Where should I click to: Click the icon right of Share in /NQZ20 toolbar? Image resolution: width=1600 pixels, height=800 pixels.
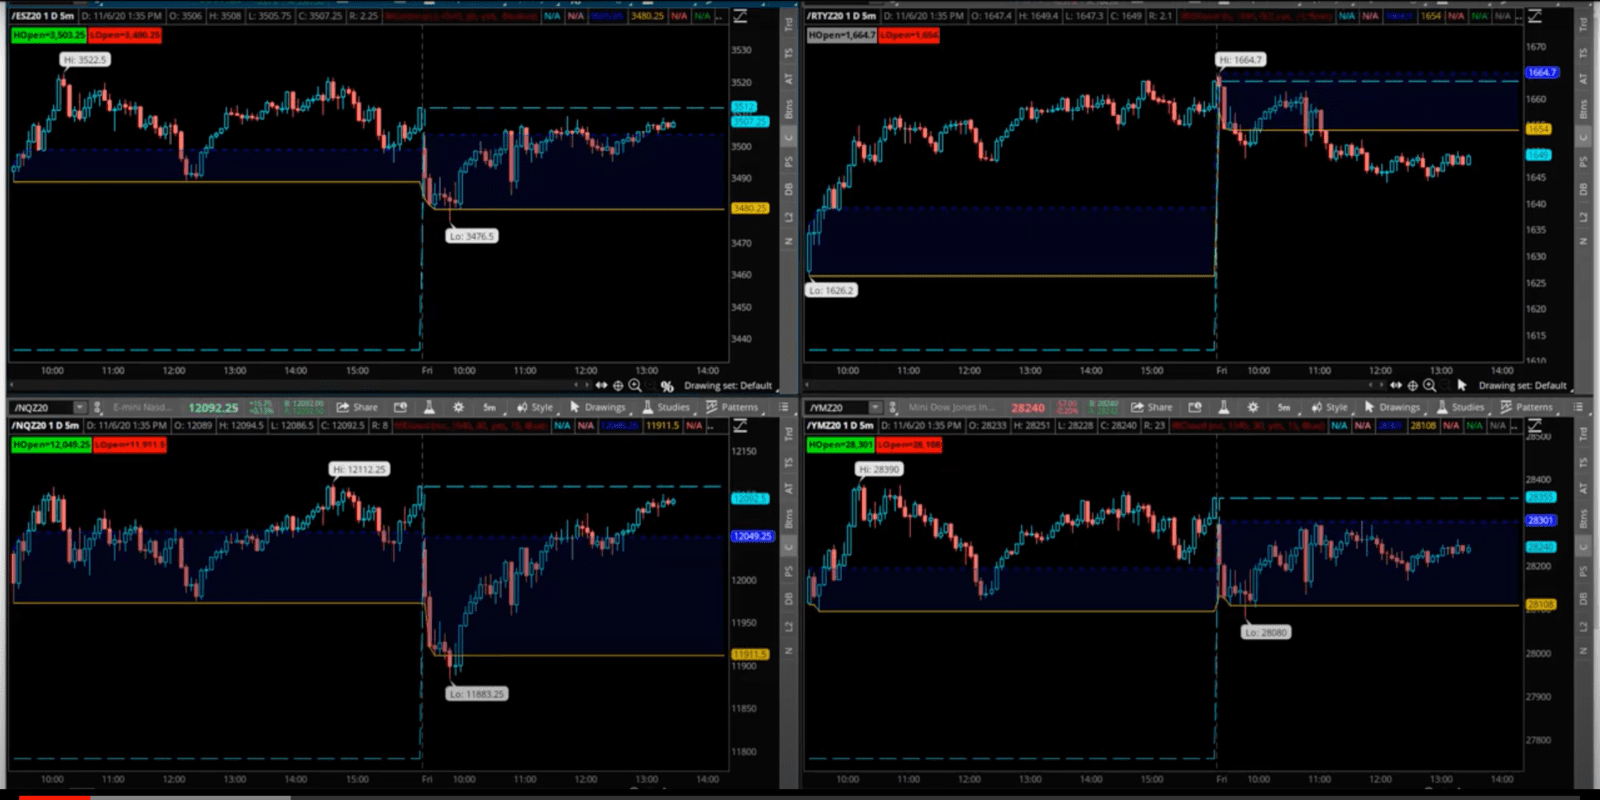tap(400, 407)
